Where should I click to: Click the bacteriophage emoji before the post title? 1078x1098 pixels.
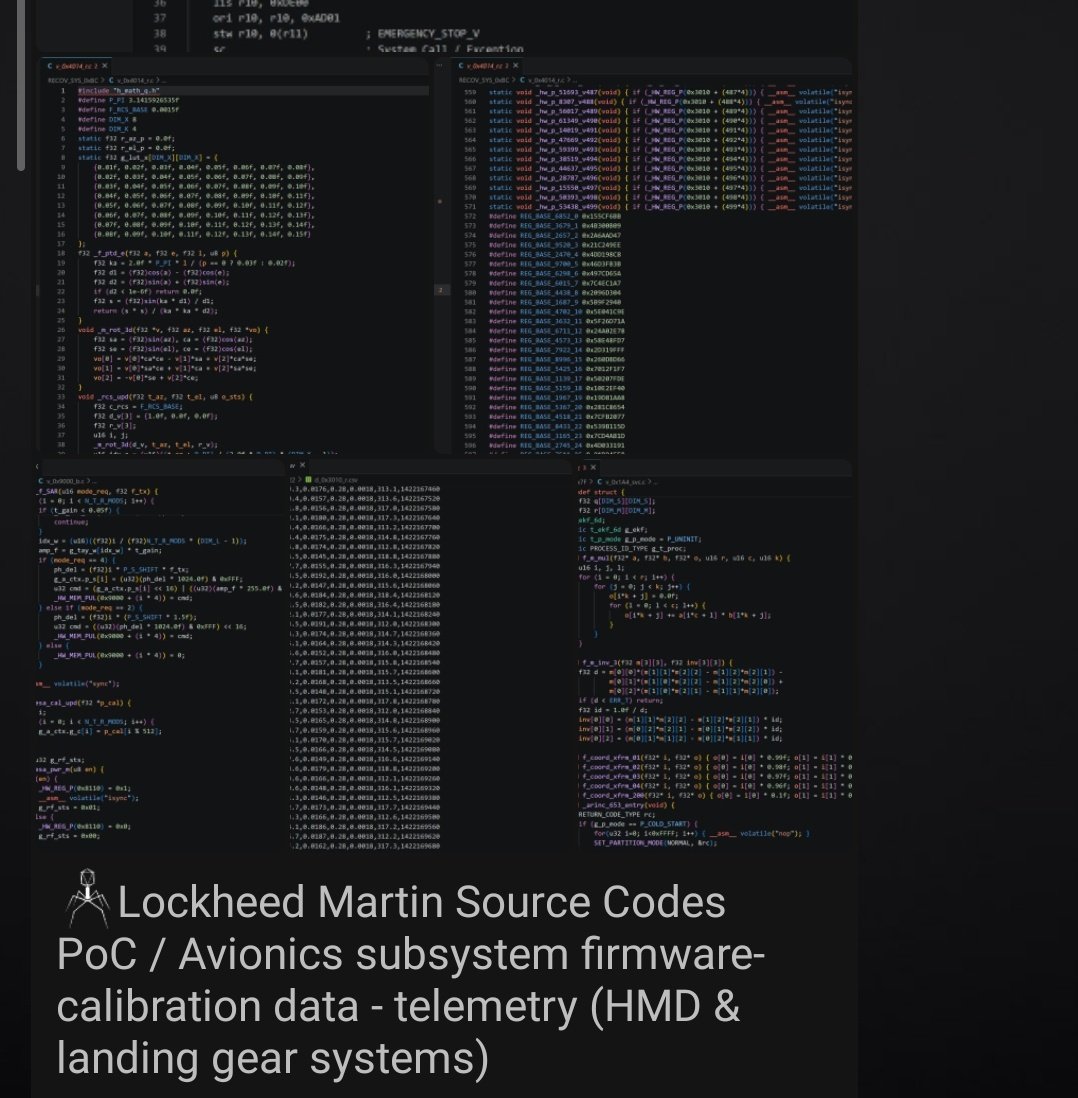[x=87, y=897]
